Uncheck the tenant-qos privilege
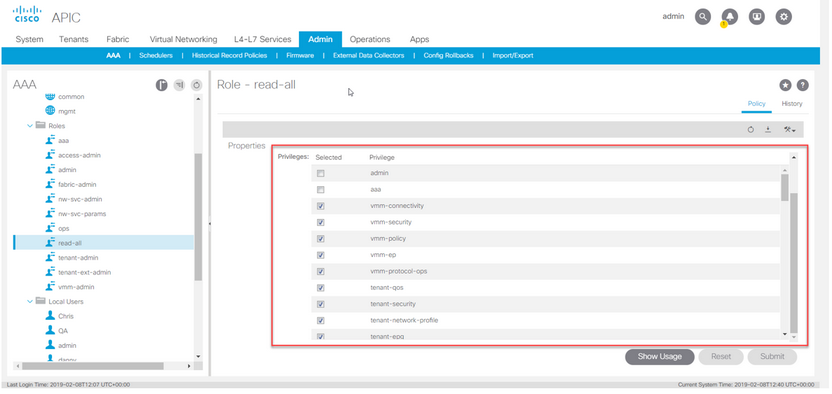This screenshot has height=394, width=832. click(x=320, y=288)
